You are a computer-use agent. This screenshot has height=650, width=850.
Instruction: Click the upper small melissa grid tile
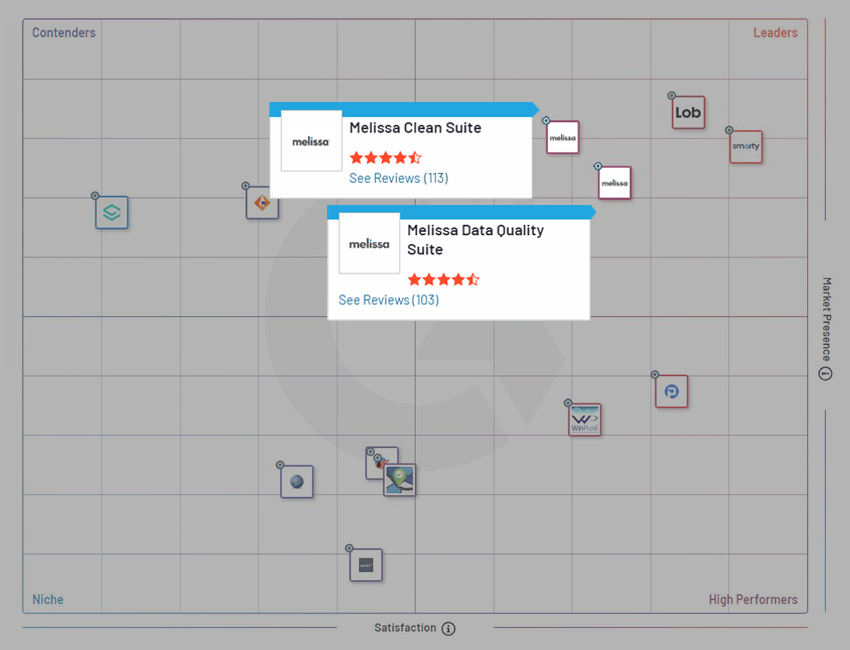(563, 137)
